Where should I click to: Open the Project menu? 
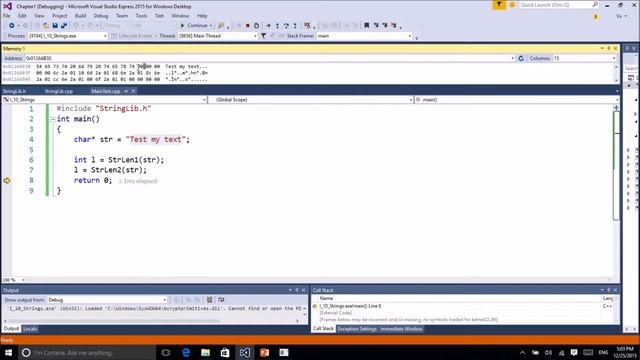(x=60, y=16)
